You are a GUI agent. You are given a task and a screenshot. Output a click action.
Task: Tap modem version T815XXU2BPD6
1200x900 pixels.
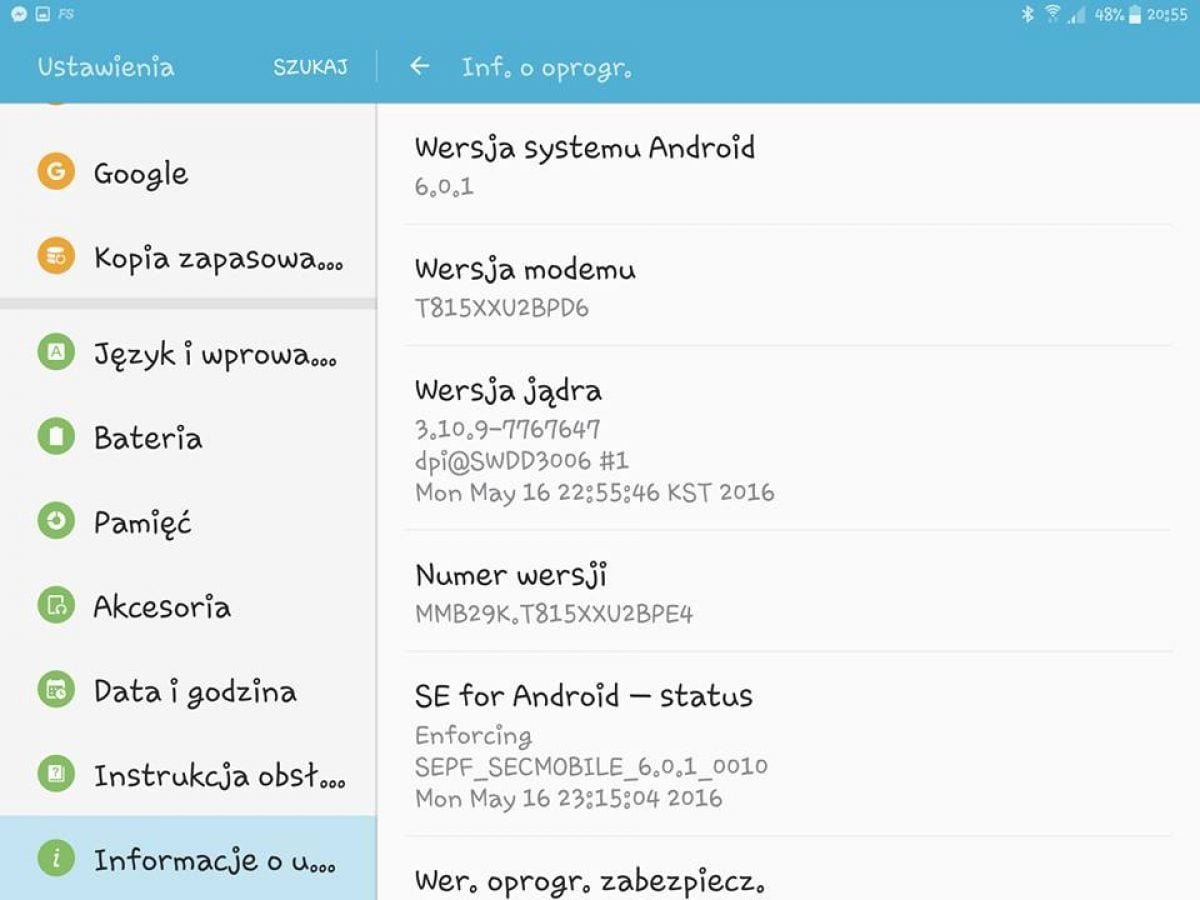[502, 307]
